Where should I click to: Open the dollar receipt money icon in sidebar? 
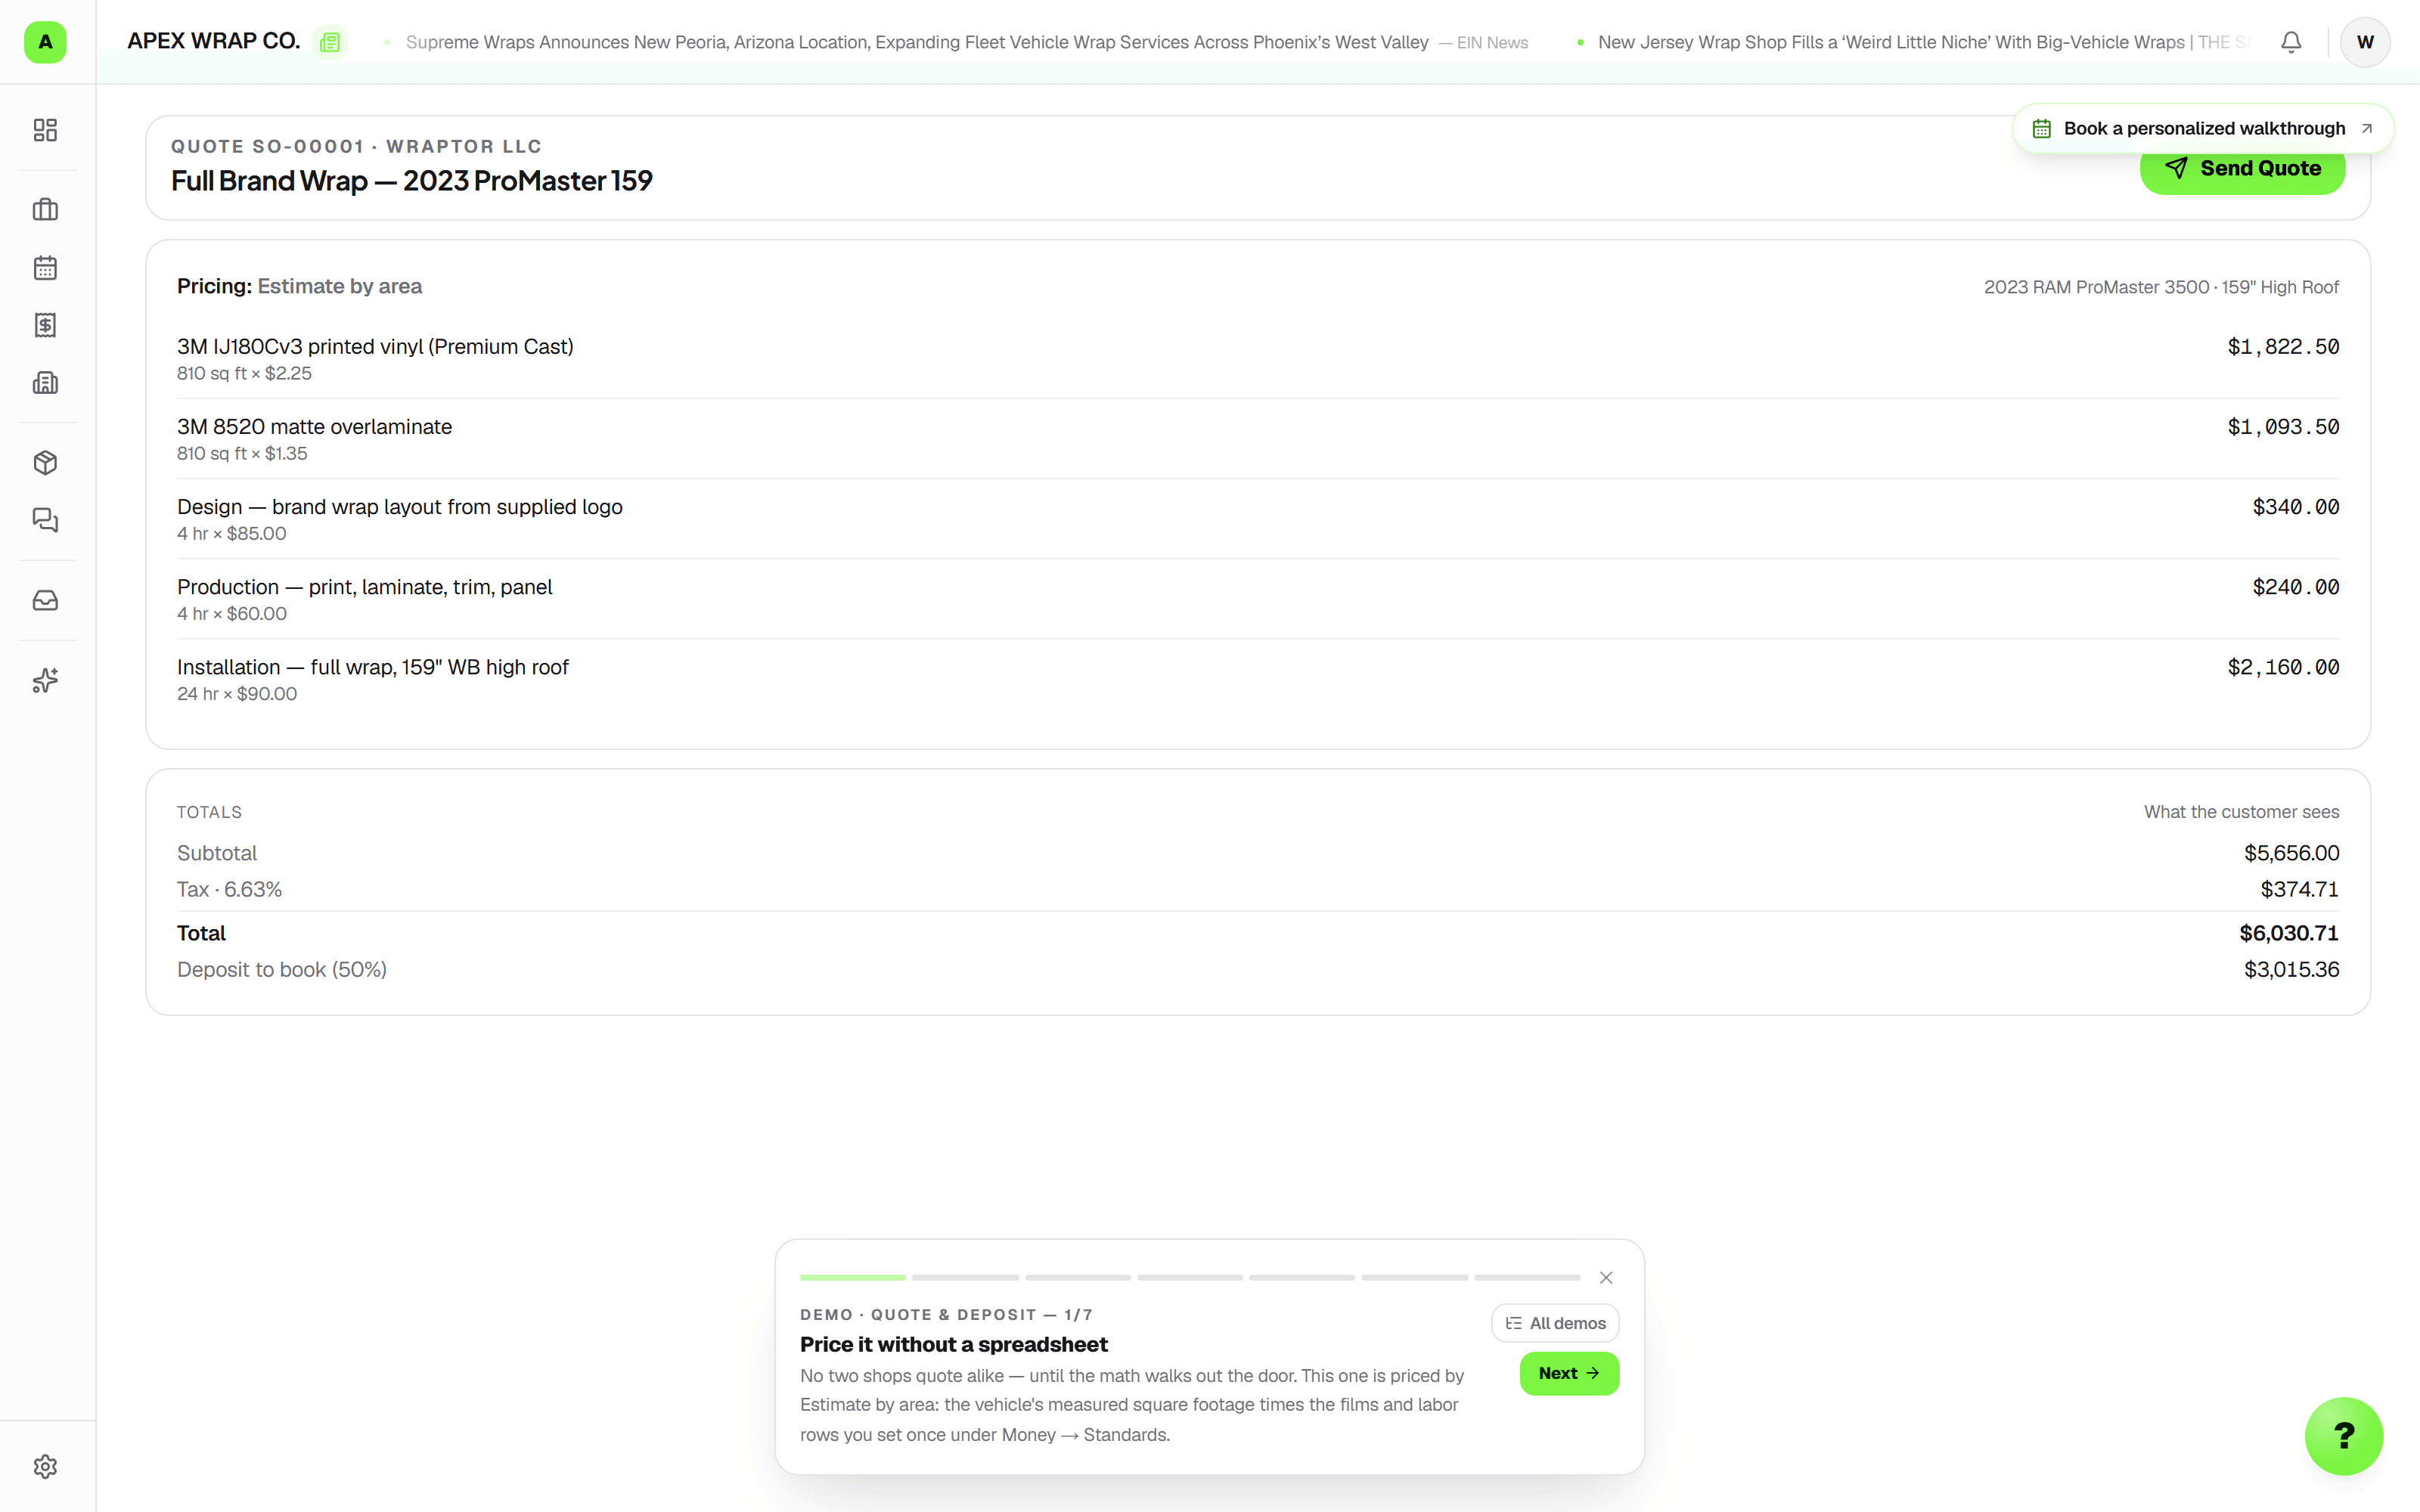coord(45,325)
